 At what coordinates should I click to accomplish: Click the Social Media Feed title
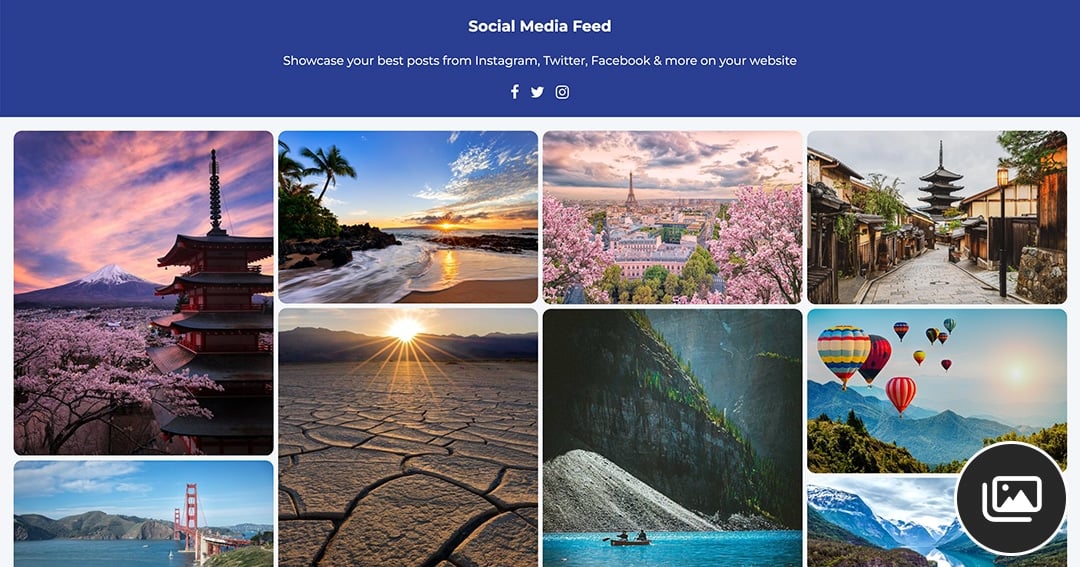tap(539, 26)
